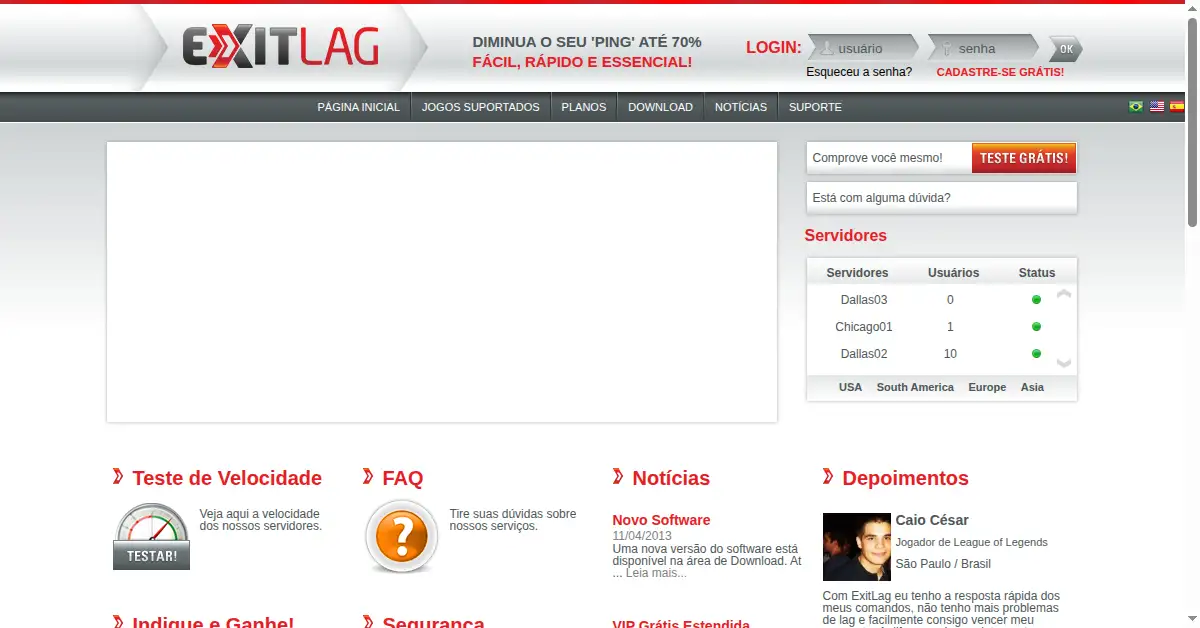Image resolution: width=1200 pixels, height=628 pixels.
Task: Open the Novo Software news article
Action: (x=661, y=520)
